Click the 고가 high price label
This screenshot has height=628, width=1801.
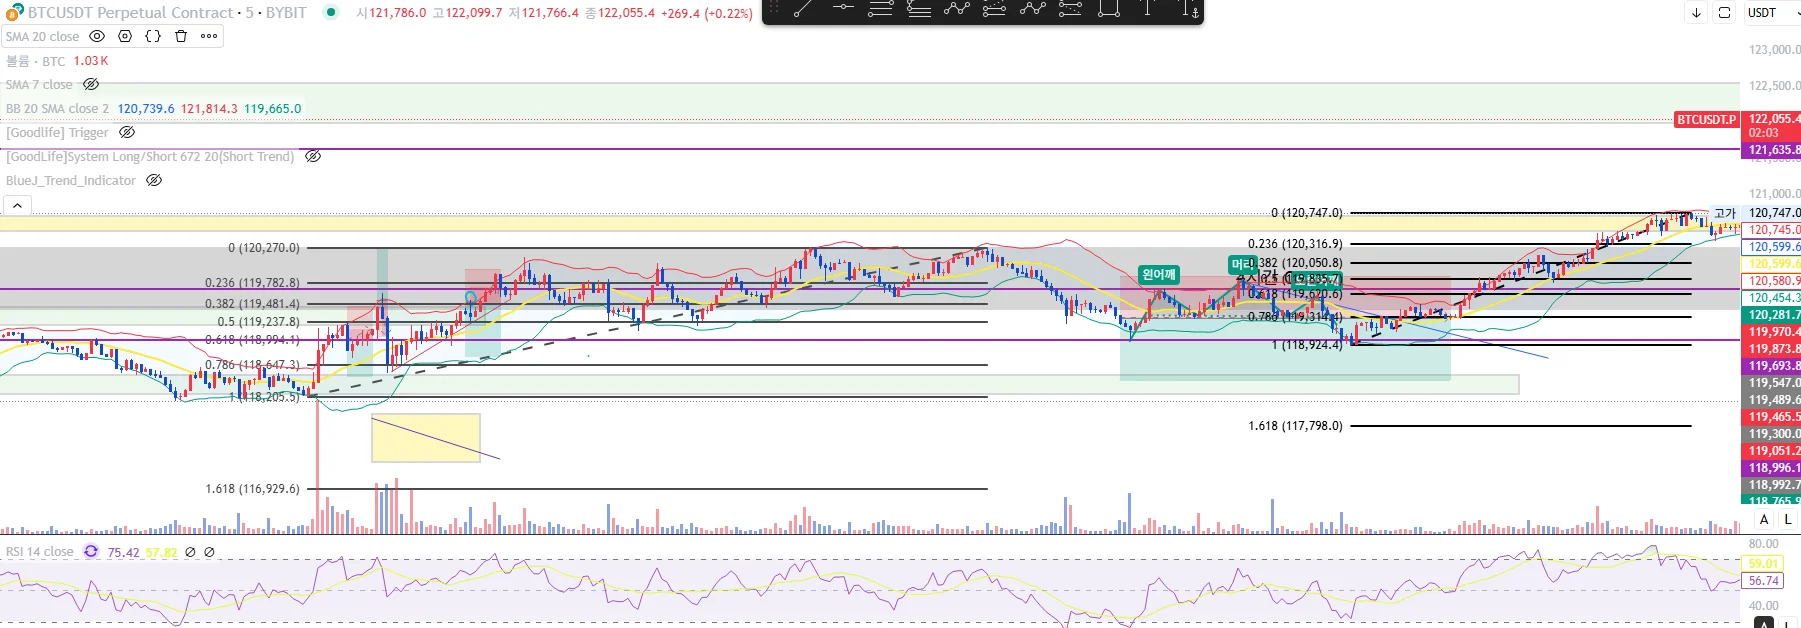[x=1725, y=213]
